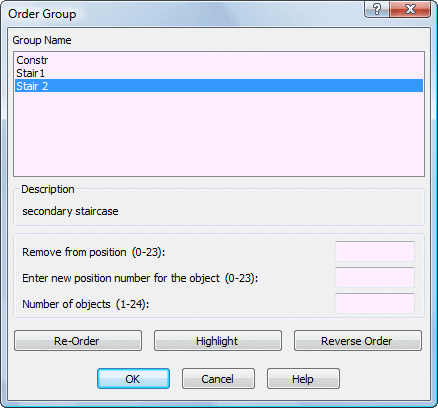The width and height of the screenshot is (438, 408).
Task: Click the secondary staircase description text
Action: pos(70,211)
